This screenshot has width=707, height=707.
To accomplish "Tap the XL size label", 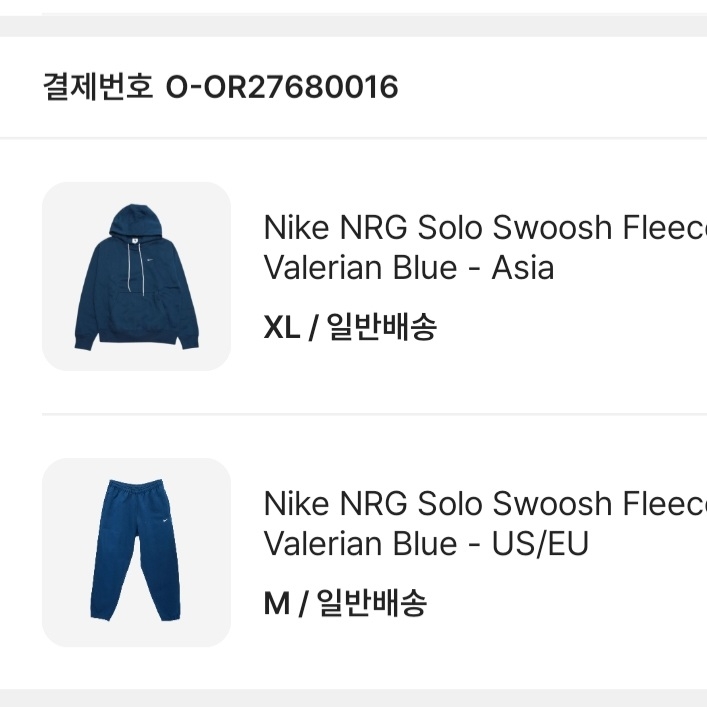I will point(281,328).
